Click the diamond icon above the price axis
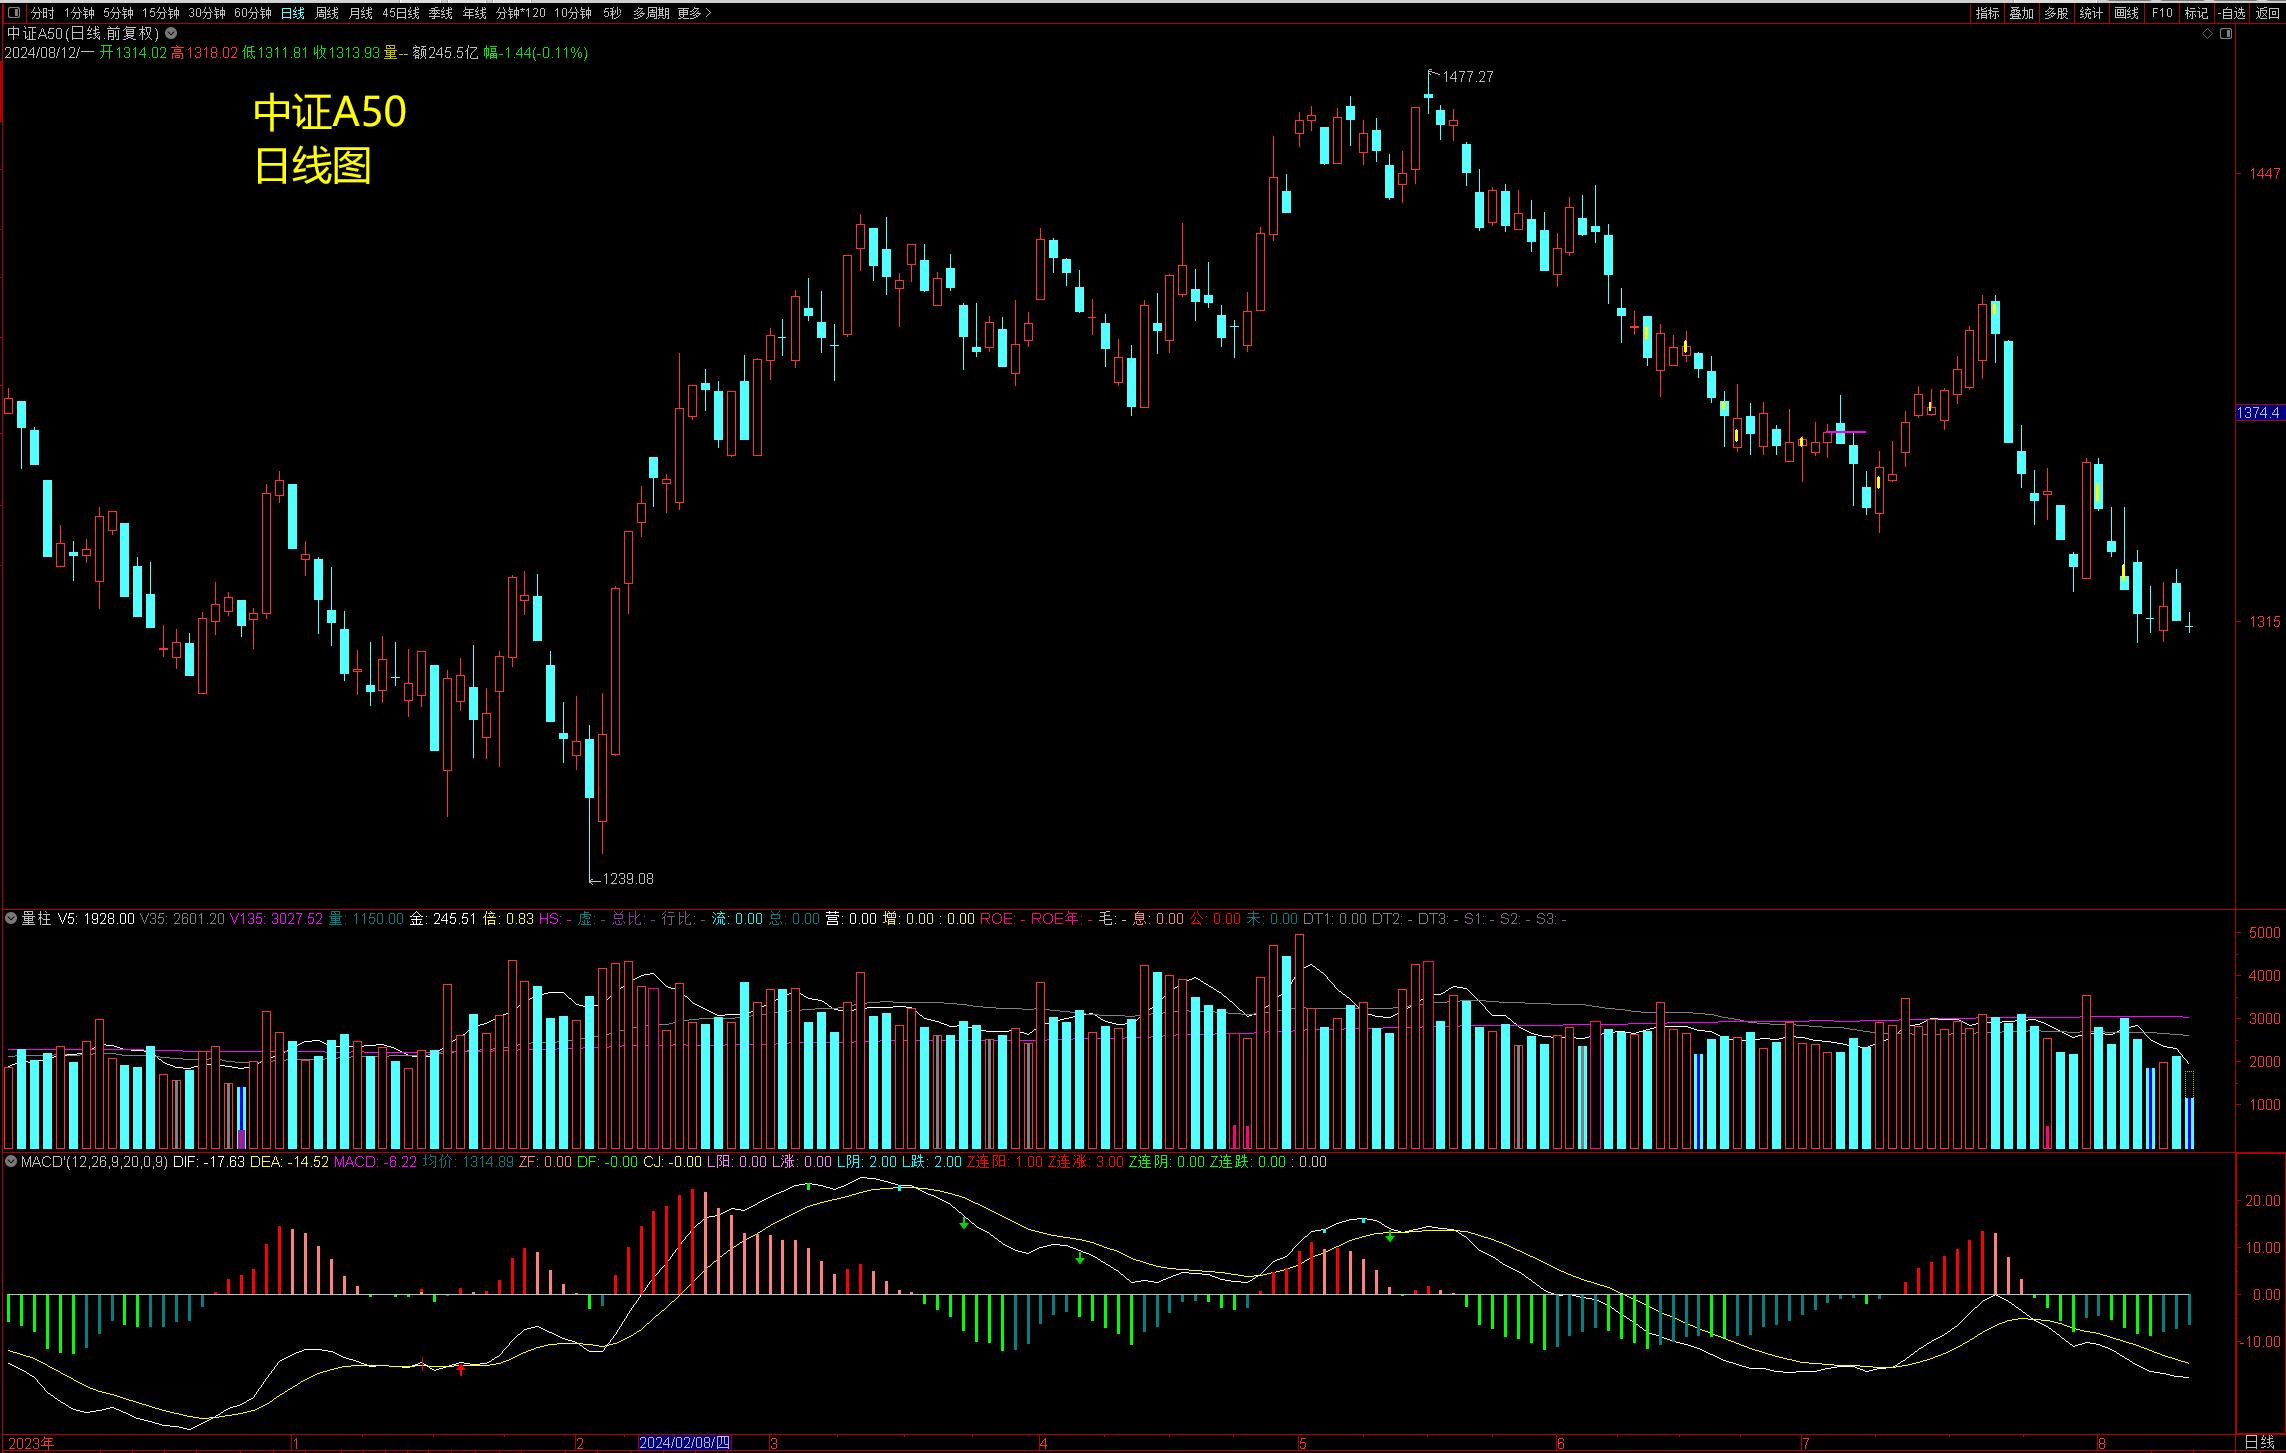The width and height of the screenshot is (2286, 1453). [2208, 34]
